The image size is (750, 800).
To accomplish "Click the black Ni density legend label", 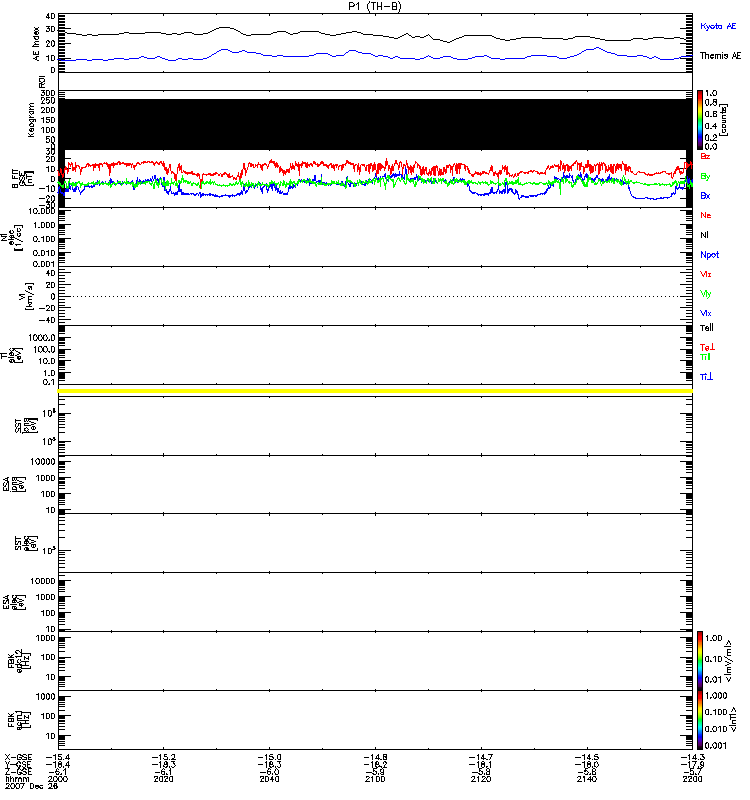I will click(704, 235).
